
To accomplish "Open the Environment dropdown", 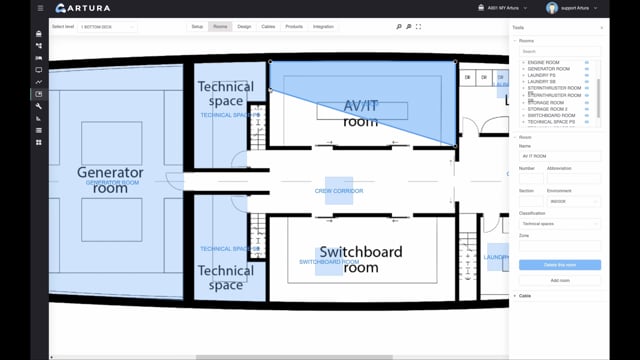I will [x=573, y=201].
